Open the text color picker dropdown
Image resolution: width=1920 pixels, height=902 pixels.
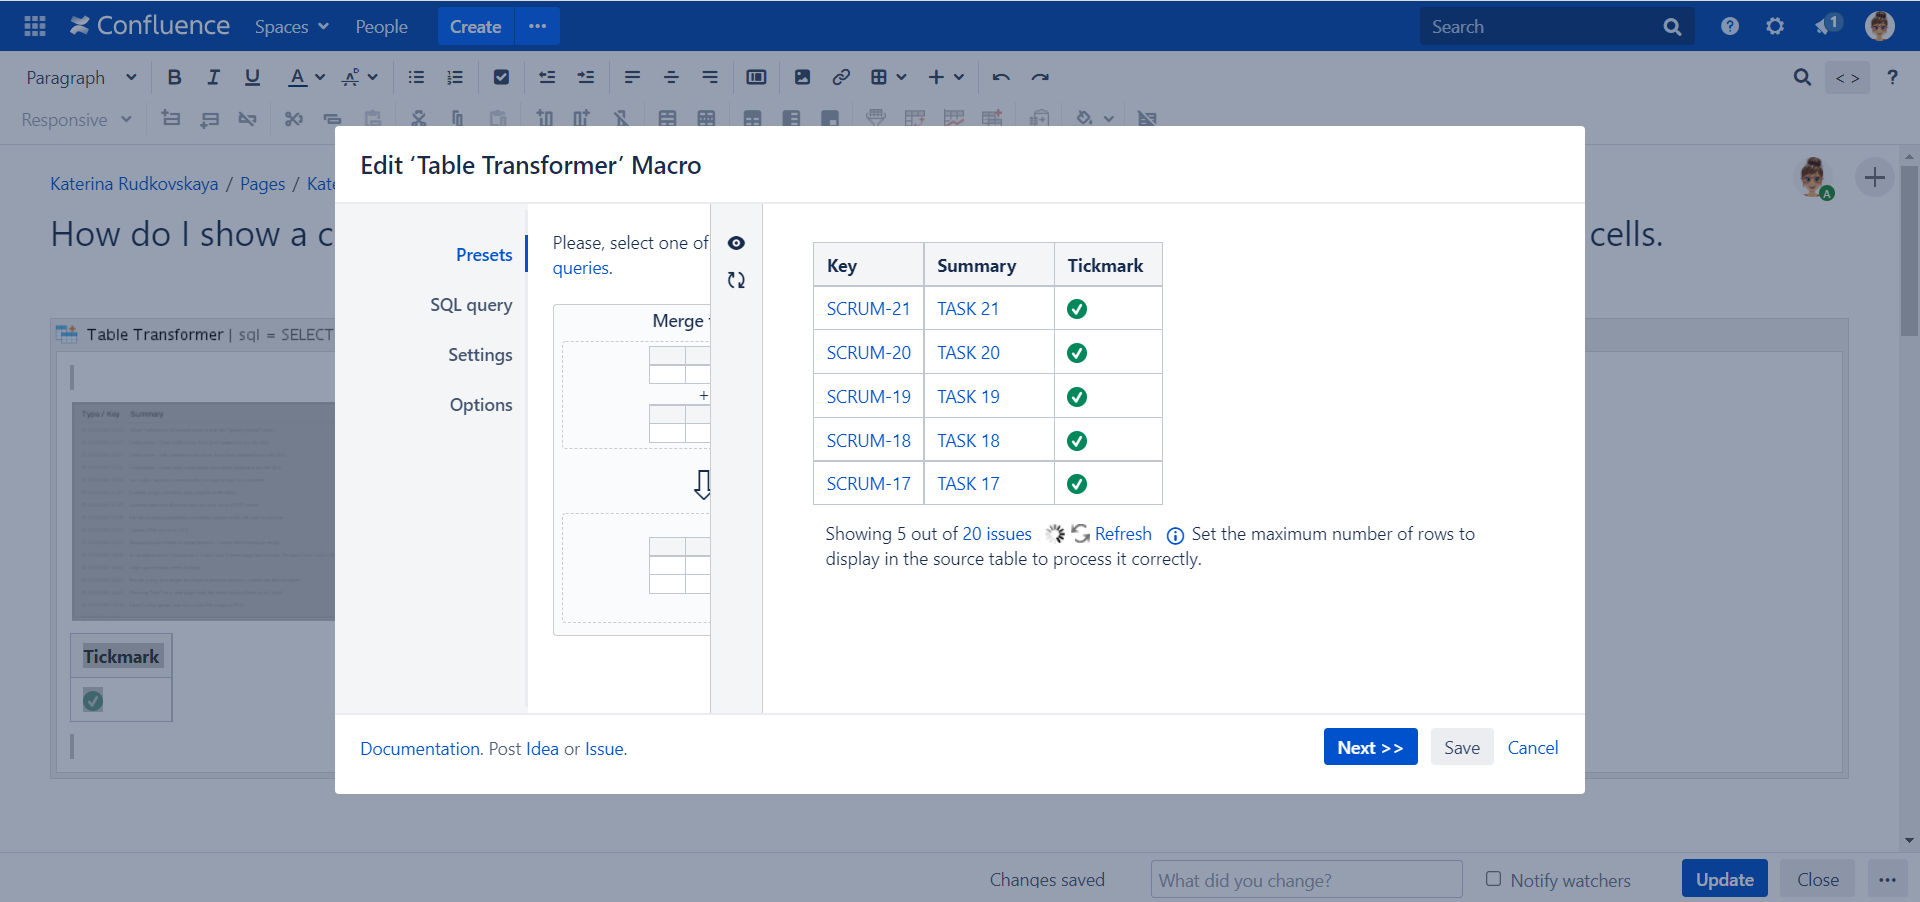click(320, 77)
